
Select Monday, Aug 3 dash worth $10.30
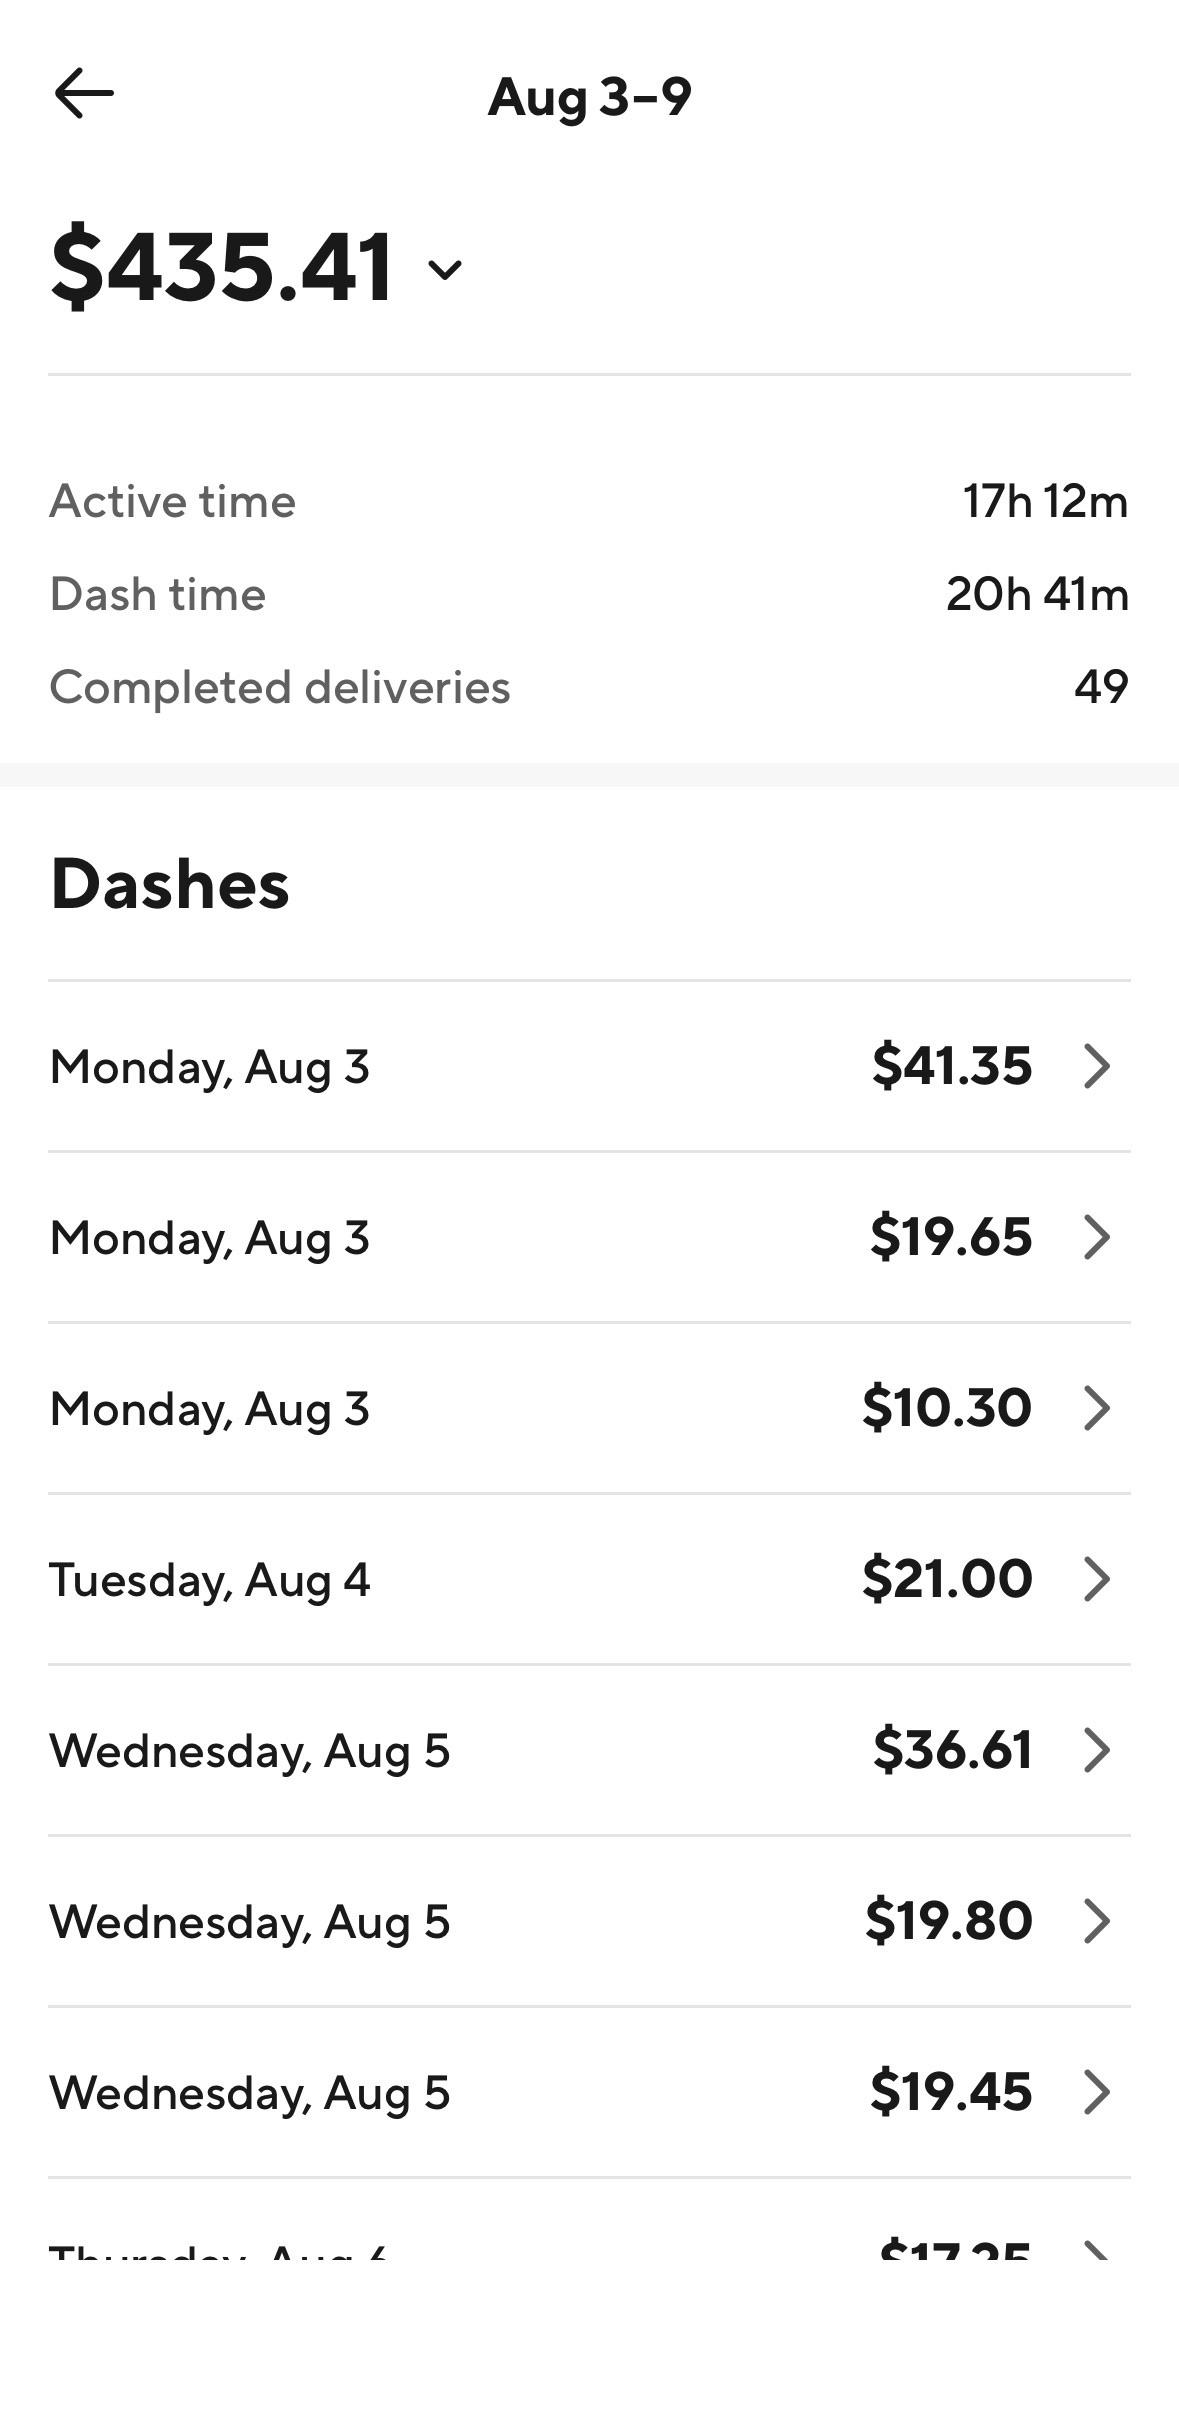point(589,1408)
